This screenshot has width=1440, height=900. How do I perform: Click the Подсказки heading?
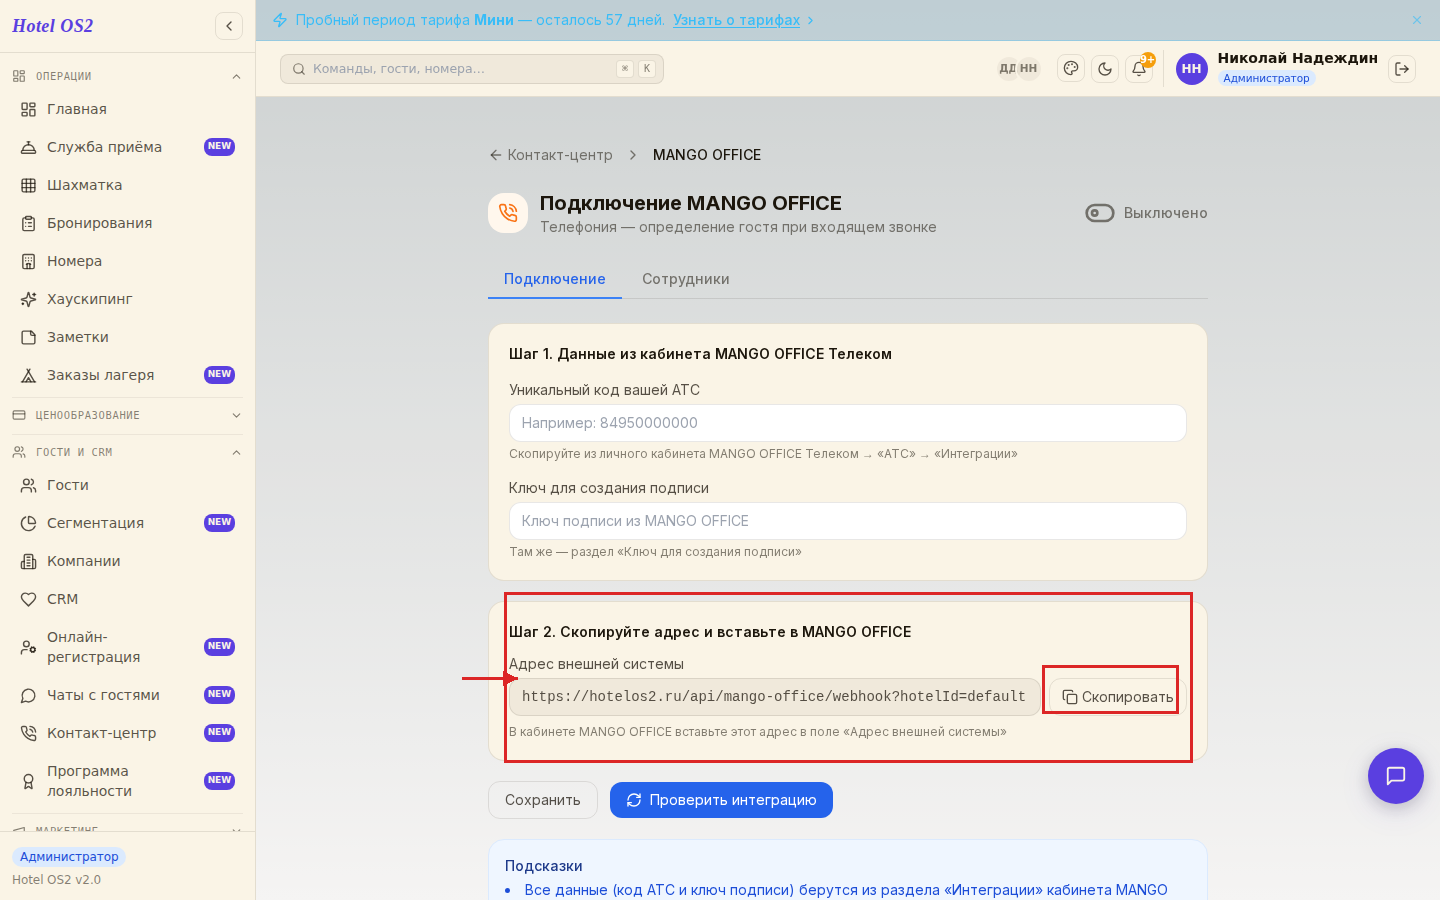pyautogui.click(x=543, y=866)
